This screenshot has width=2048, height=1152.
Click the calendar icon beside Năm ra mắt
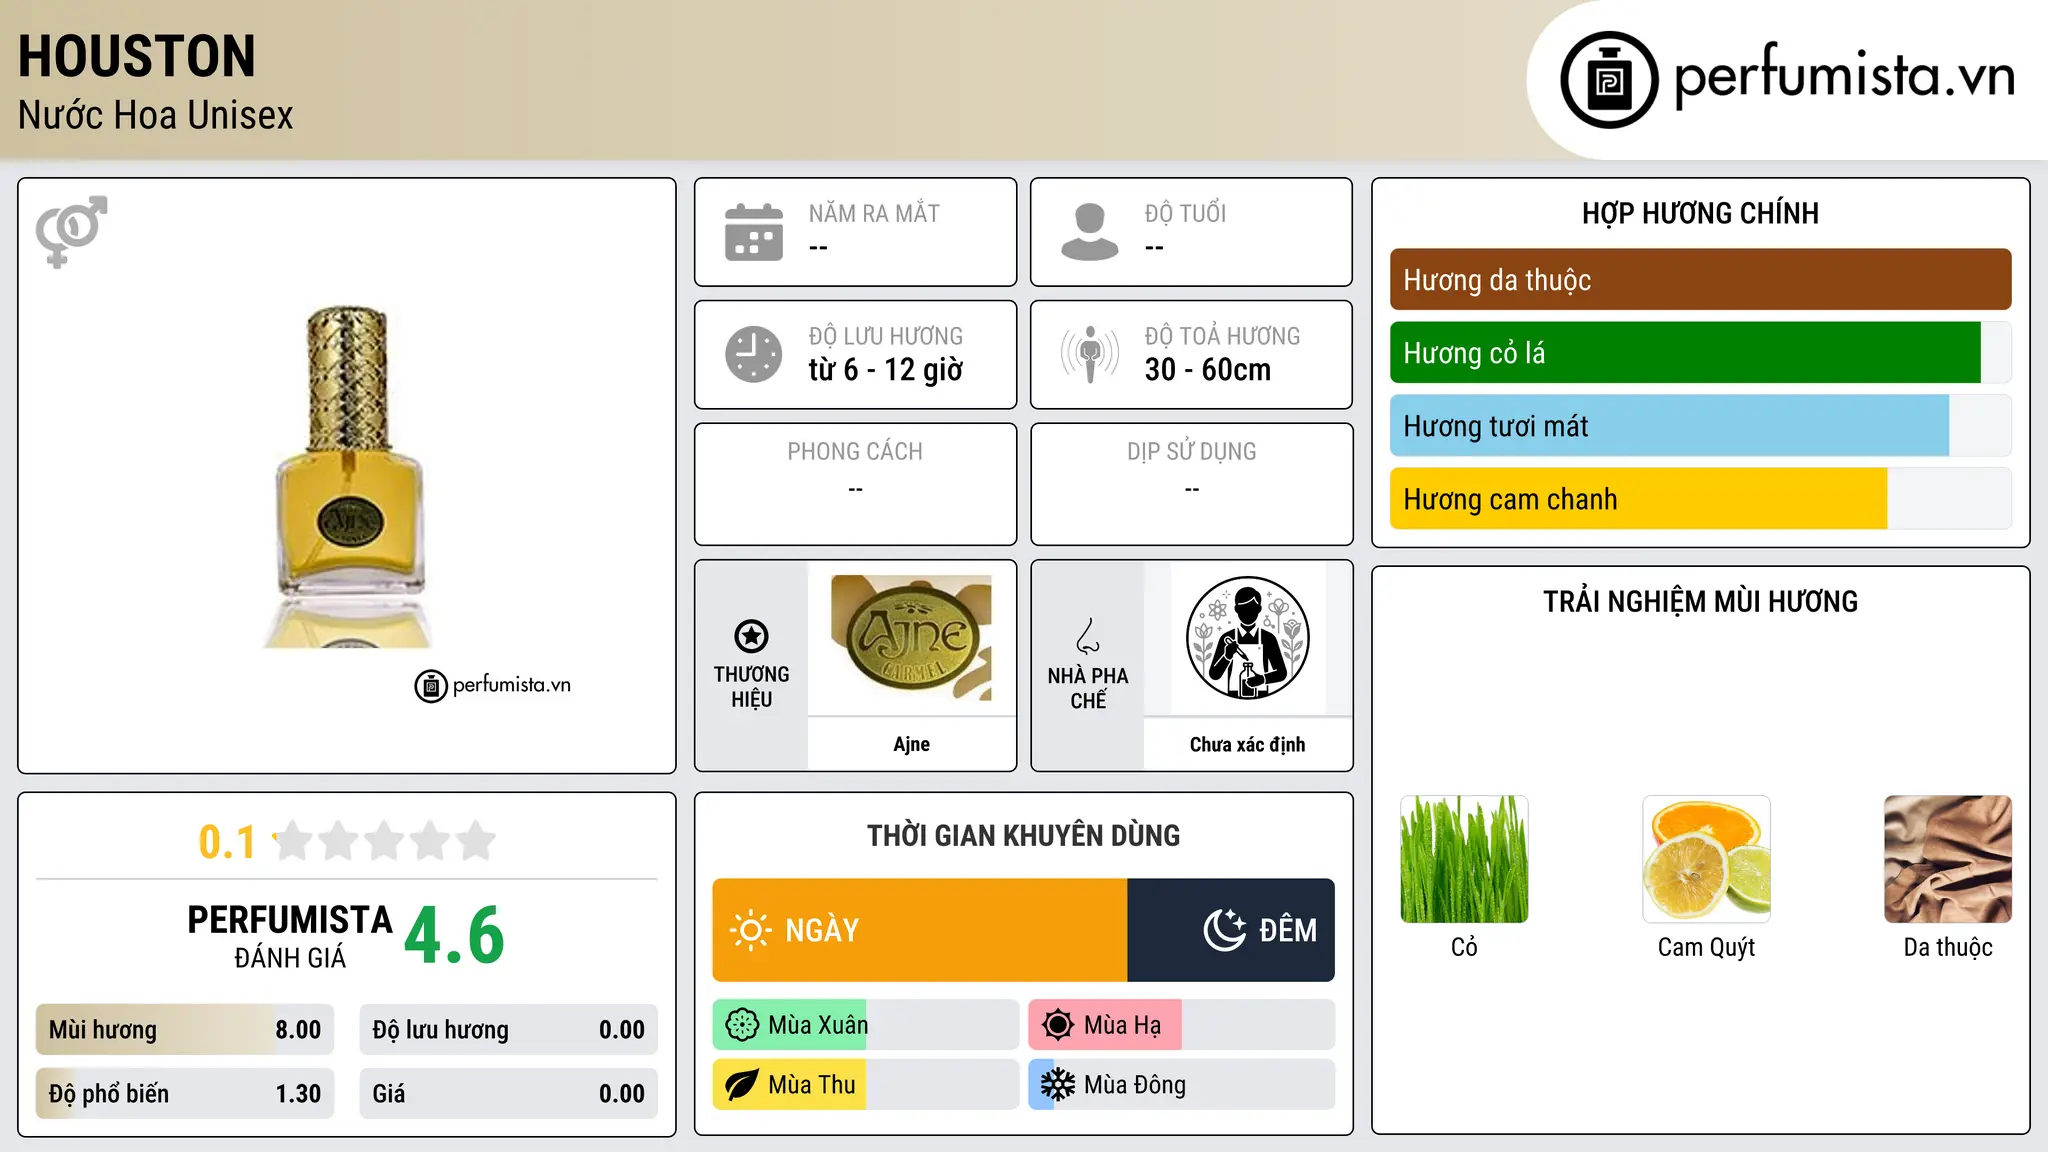754,232
